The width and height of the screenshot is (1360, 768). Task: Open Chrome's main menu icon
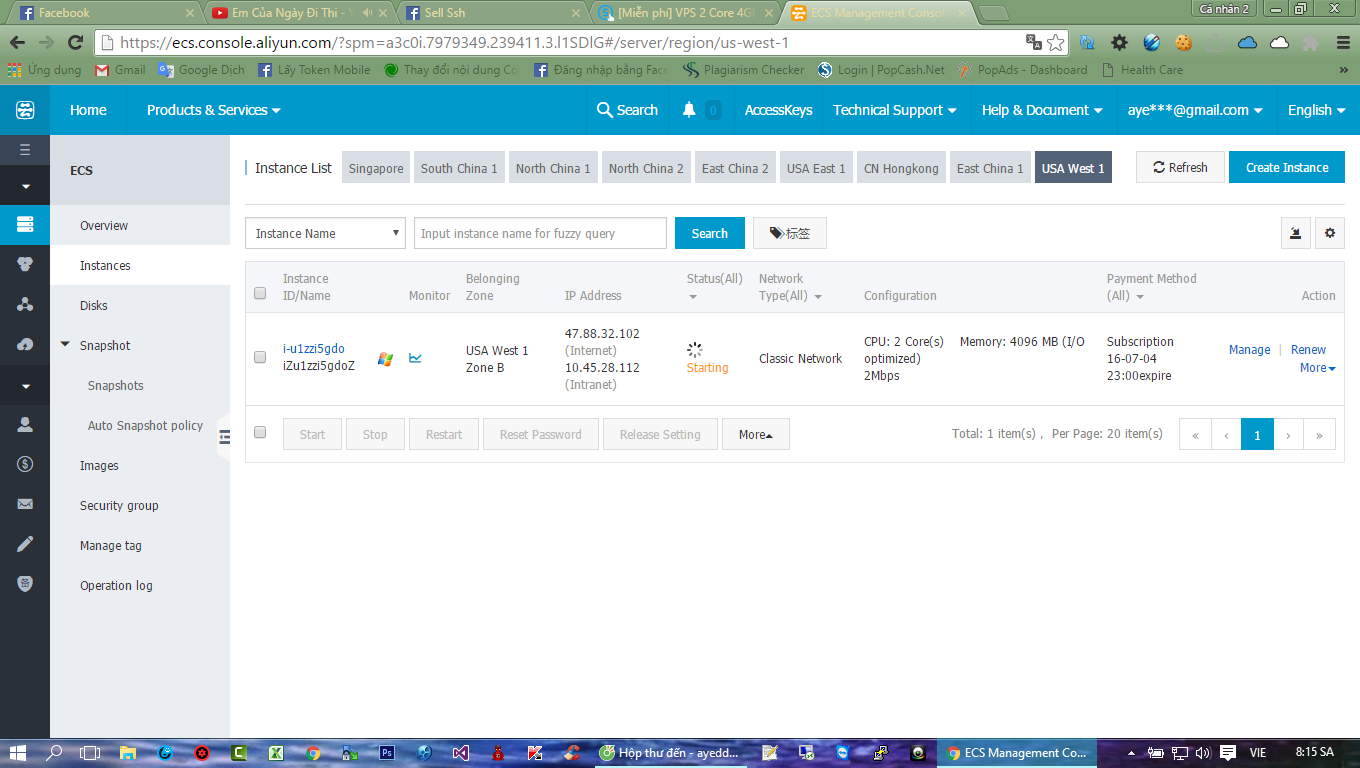point(1343,43)
